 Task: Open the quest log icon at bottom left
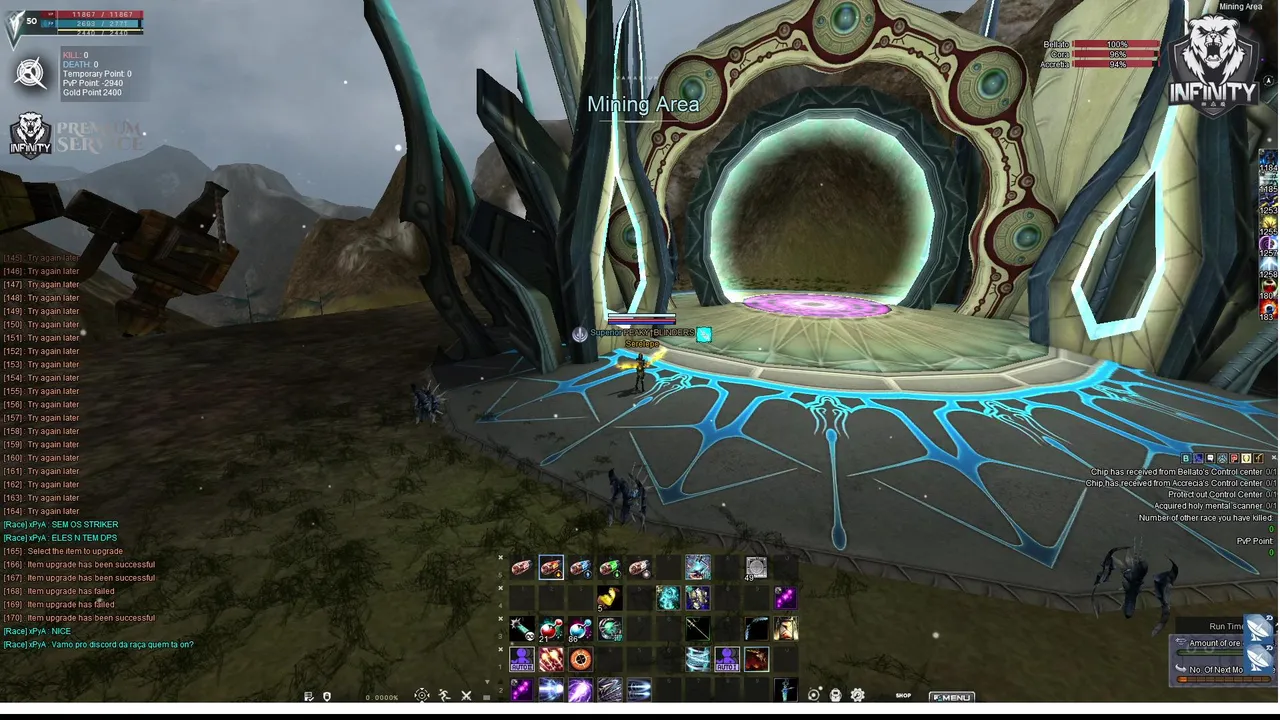(309, 697)
